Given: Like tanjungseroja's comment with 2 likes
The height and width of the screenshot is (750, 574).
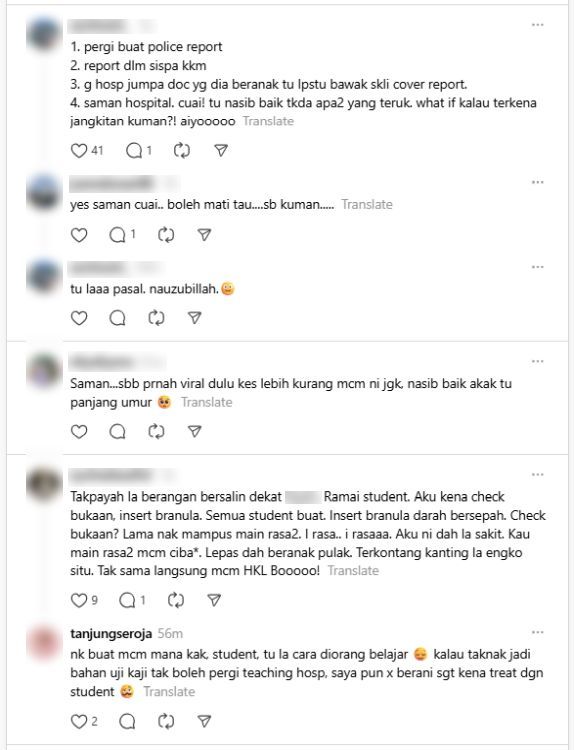Looking at the screenshot, I should pyautogui.click(x=79, y=721).
